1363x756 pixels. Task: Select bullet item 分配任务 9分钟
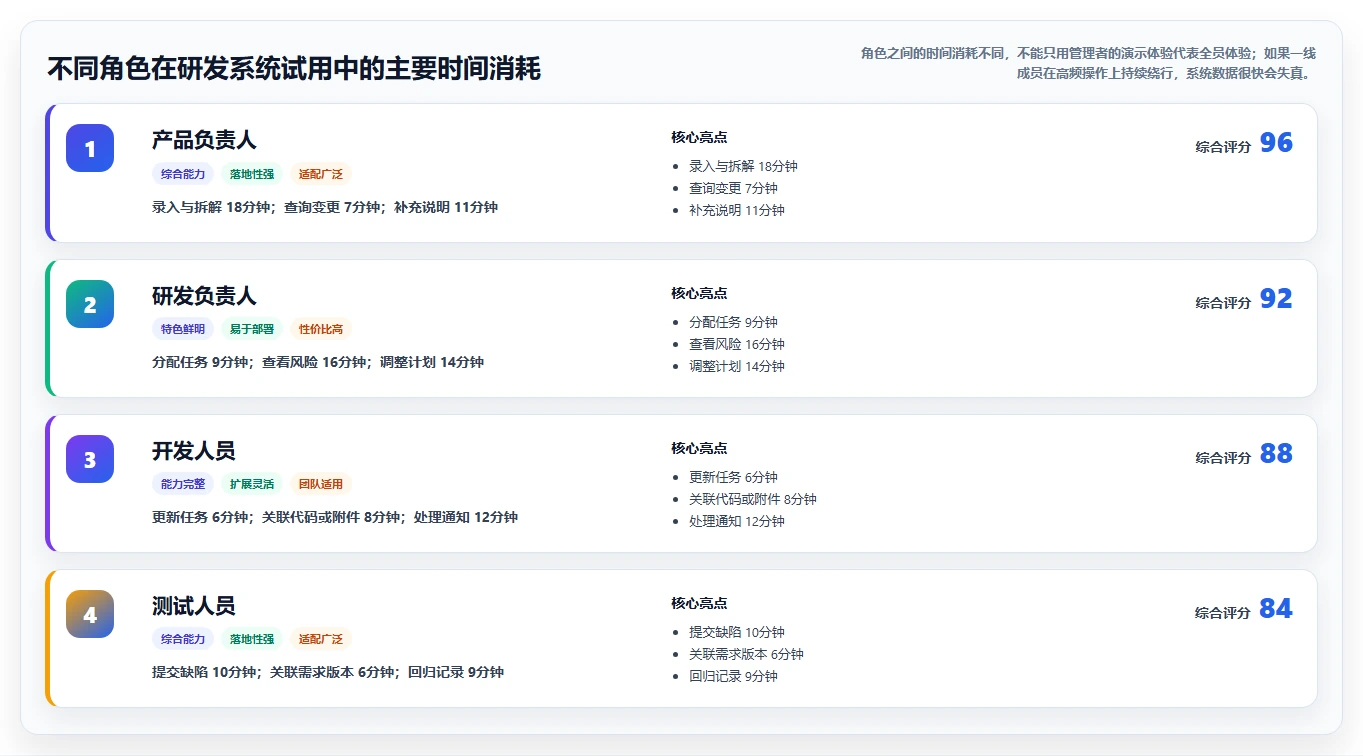click(733, 322)
